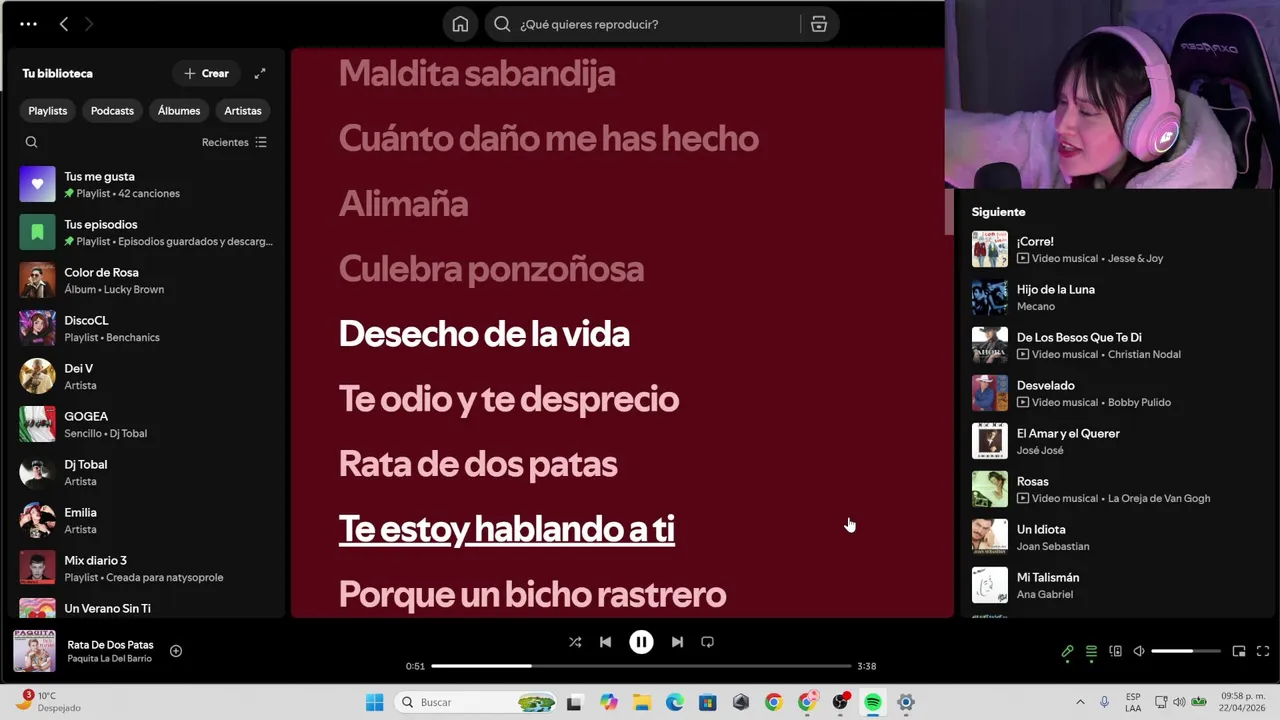Add current song to Liked Songs
Image resolution: width=1280 pixels, height=720 pixels.
176,651
